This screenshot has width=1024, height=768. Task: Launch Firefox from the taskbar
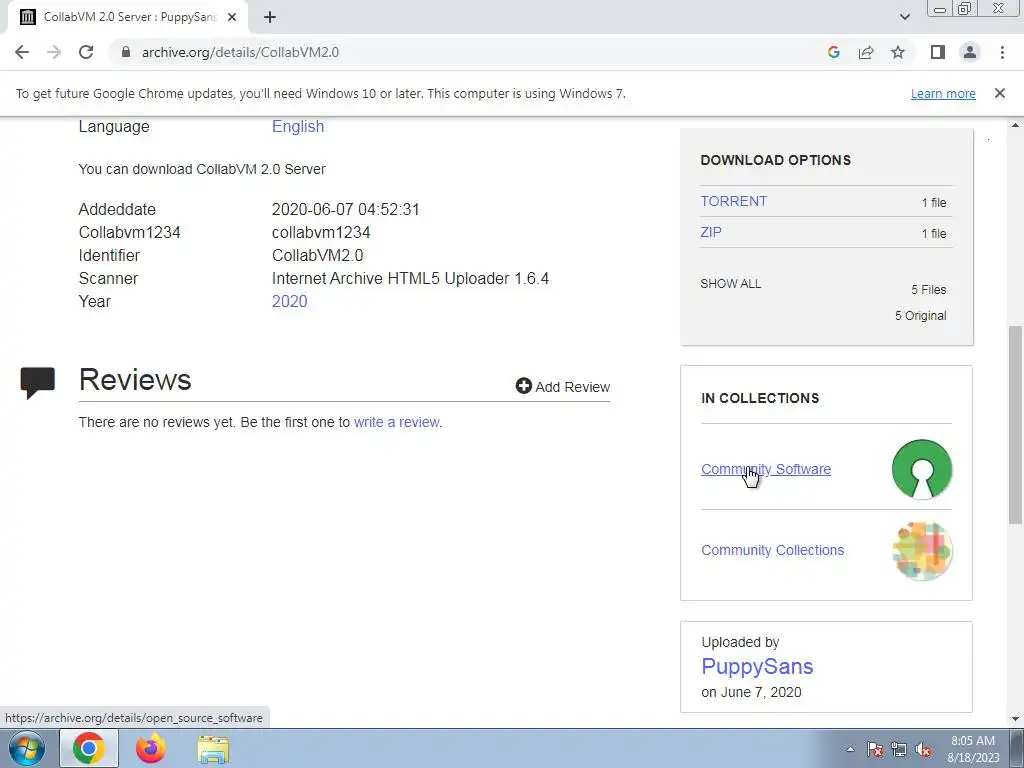click(x=150, y=748)
